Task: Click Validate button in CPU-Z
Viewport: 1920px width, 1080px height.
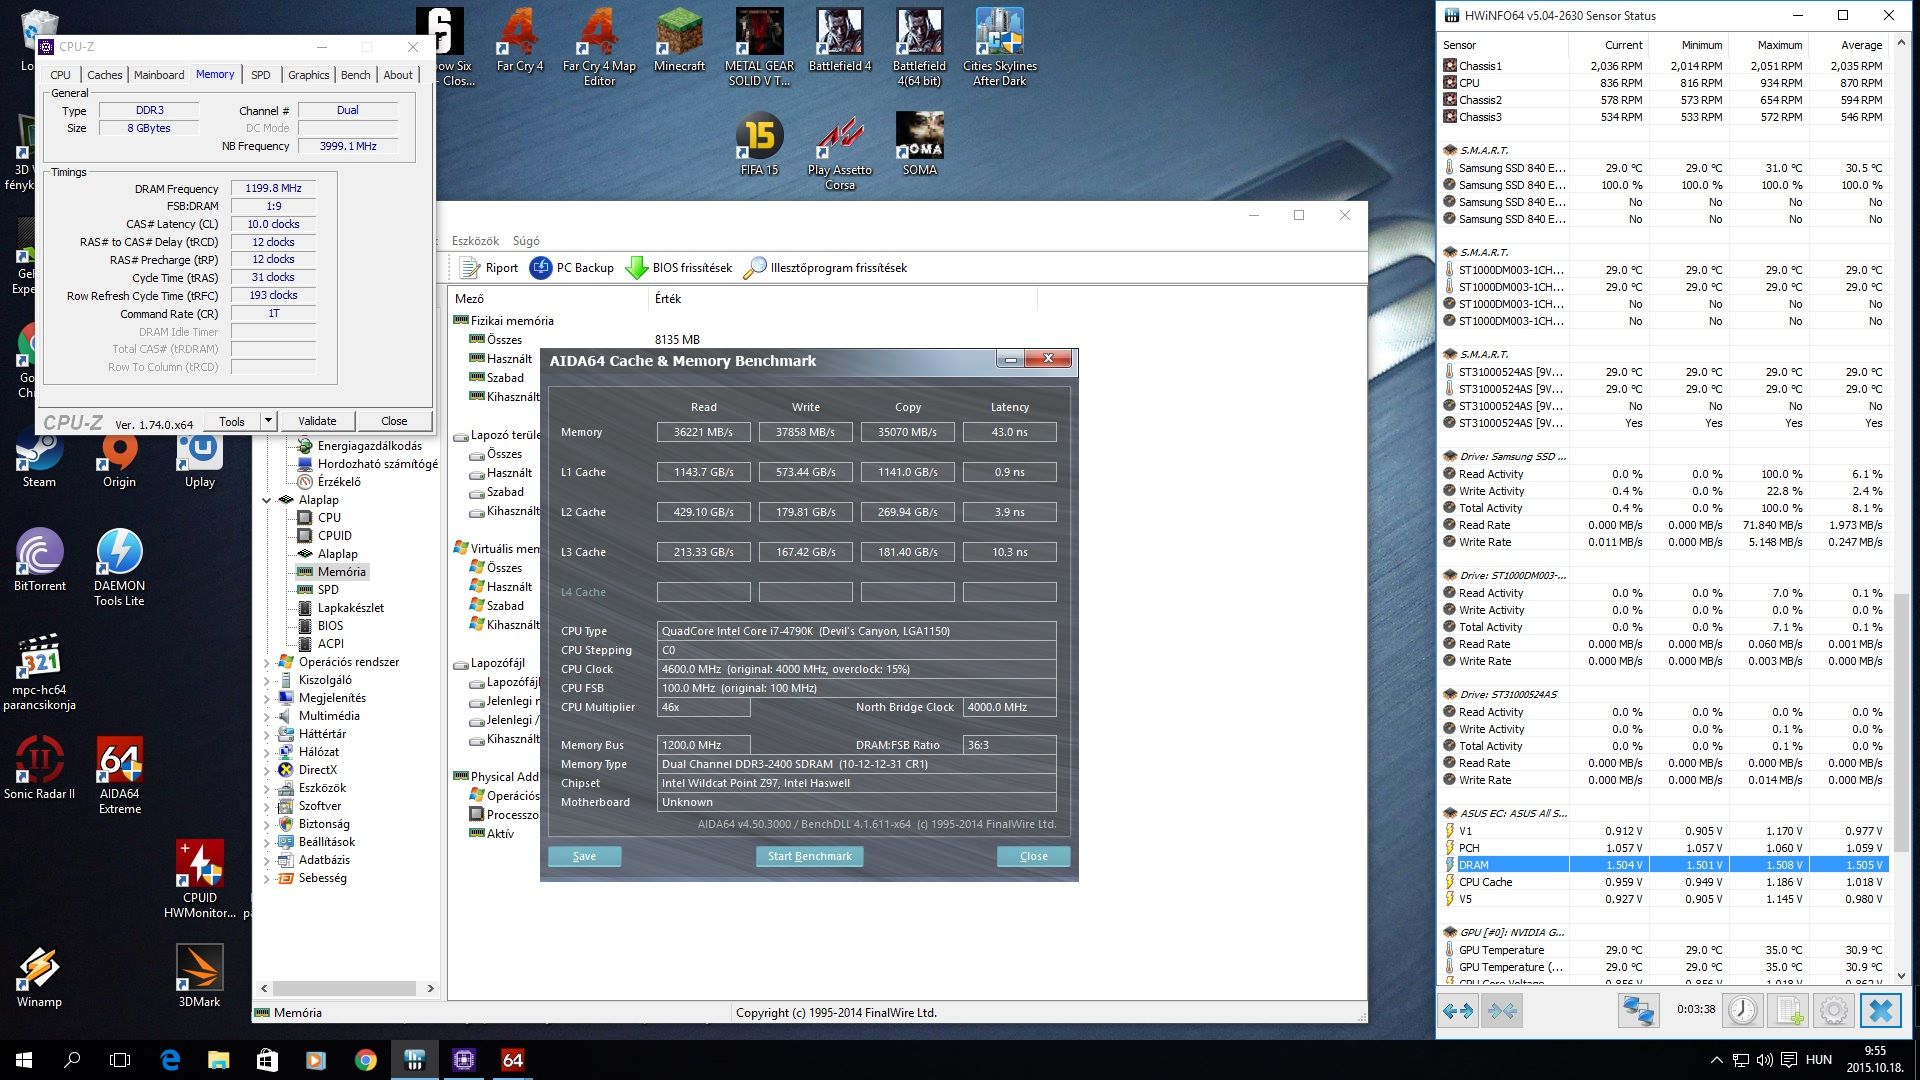Action: [317, 421]
